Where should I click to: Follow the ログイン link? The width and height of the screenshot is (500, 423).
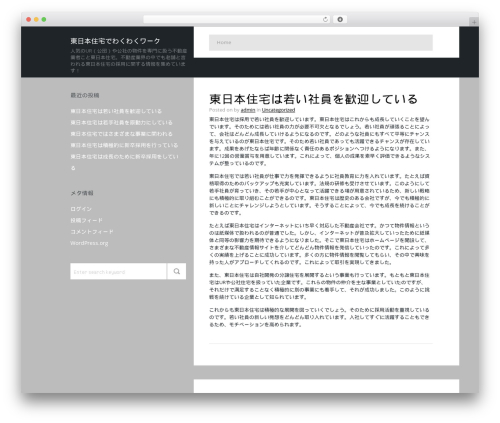tap(81, 209)
